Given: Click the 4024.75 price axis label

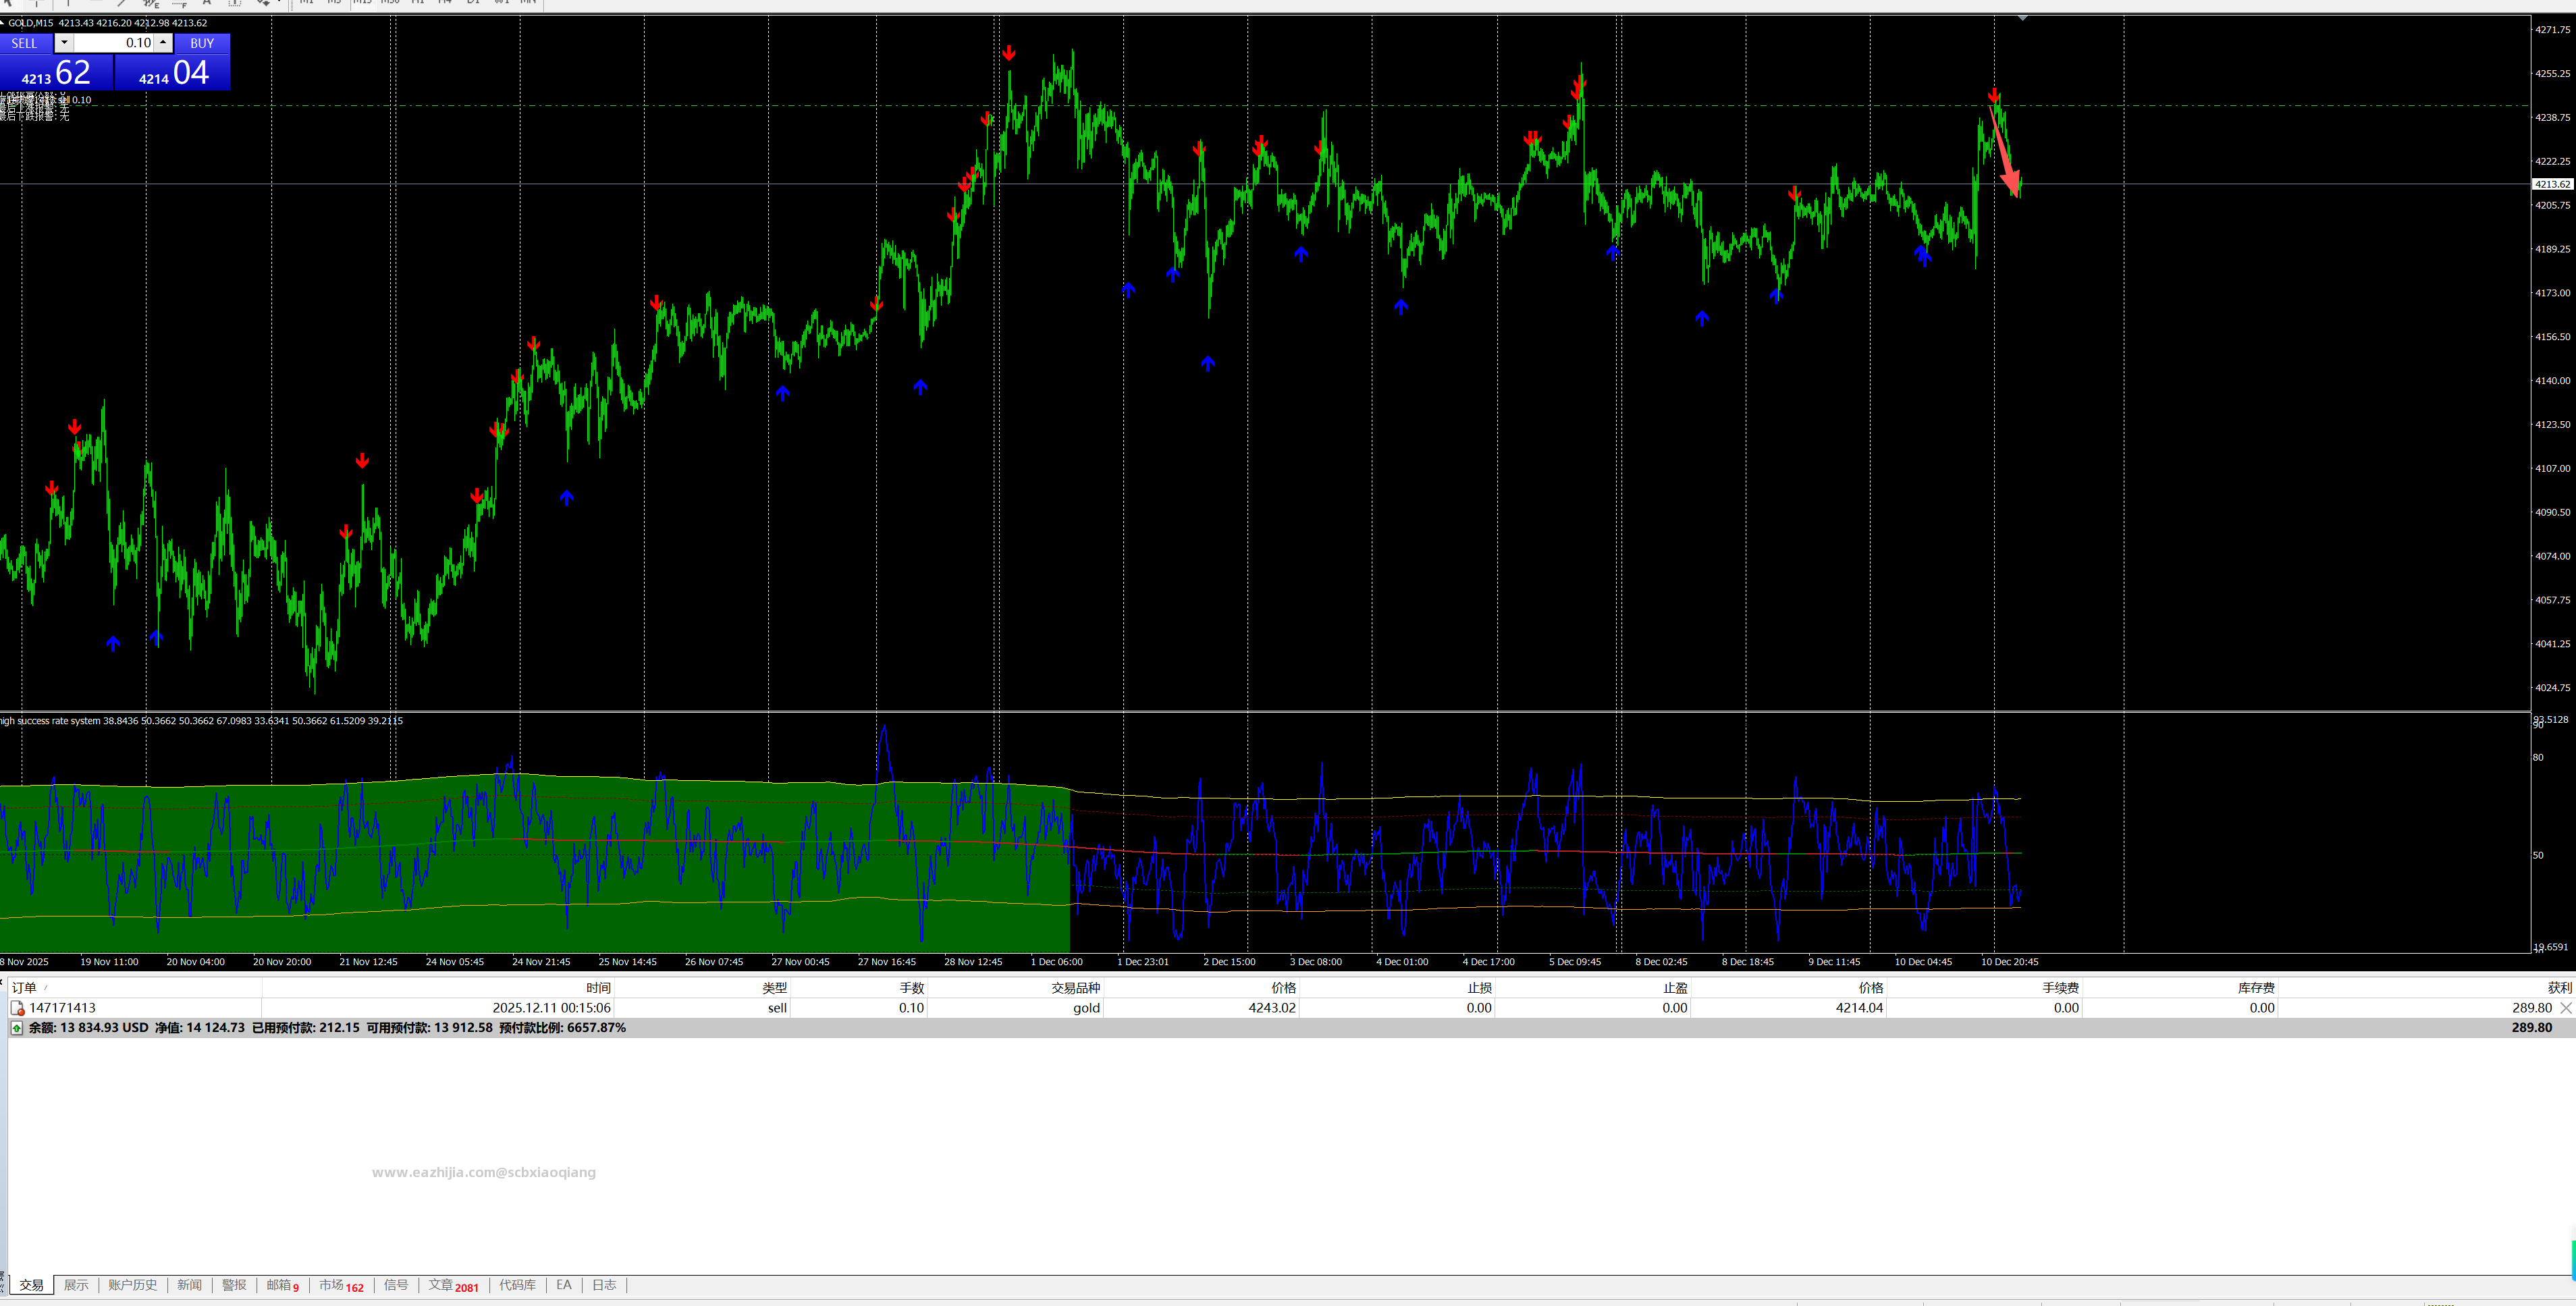Looking at the screenshot, I should 2552,688.
